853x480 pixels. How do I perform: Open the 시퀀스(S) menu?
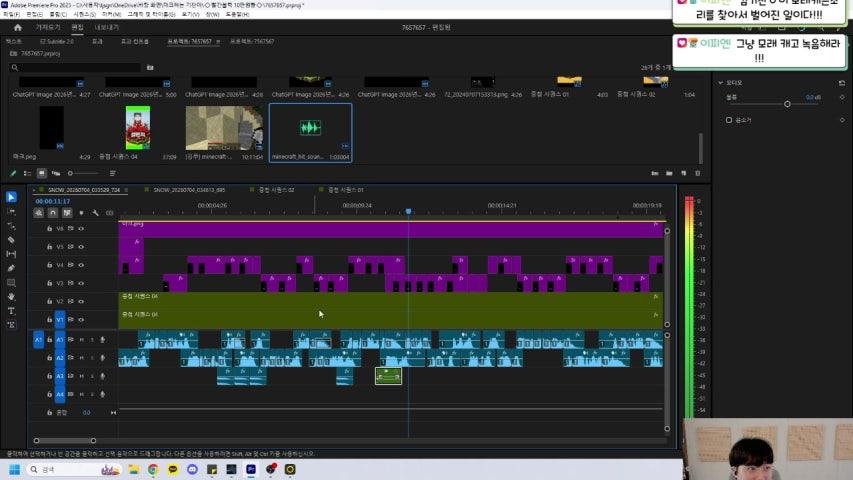point(84,14)
